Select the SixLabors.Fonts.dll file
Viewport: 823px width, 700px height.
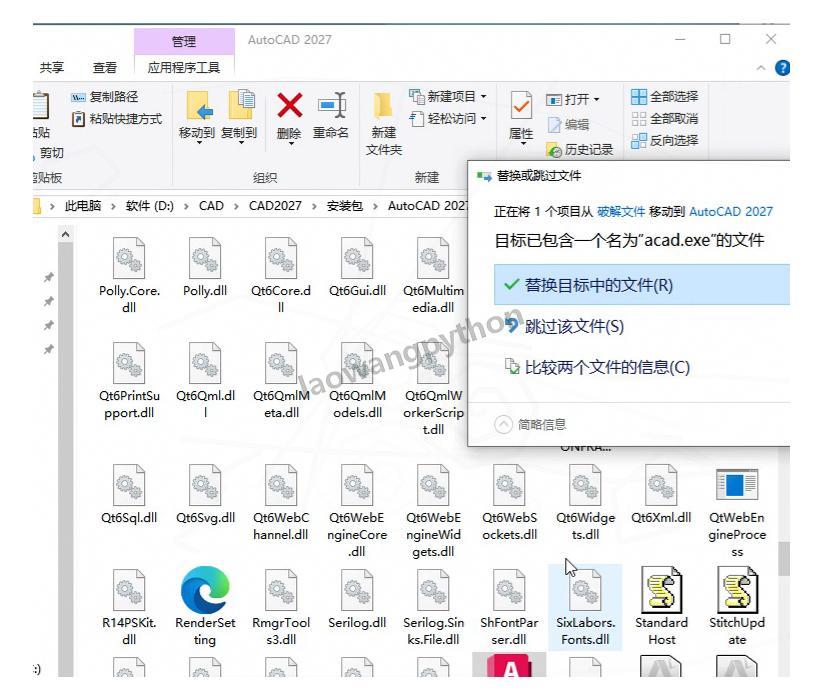click(585, 608)
